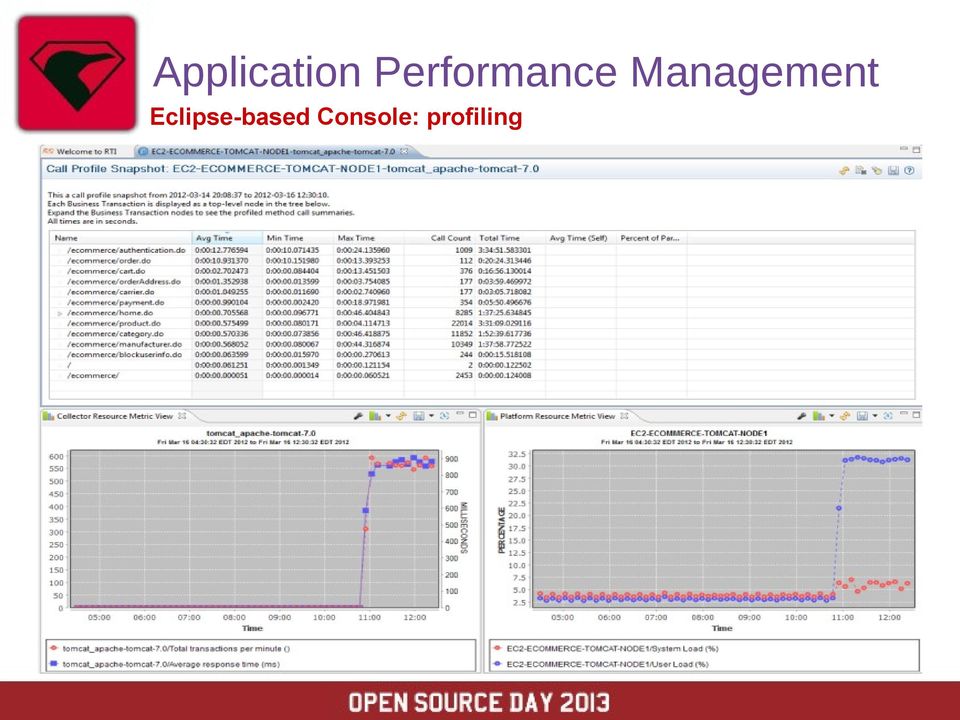Click total time 3:34:51.583301 cell
This screenshot has height=720, width=960.
pyautogui.click(x=504, y=250)
